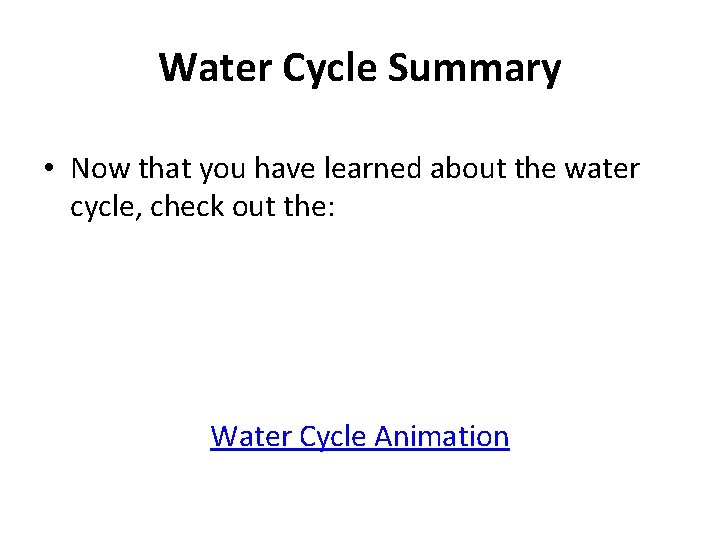
Task: Select the word "that" in the bullet
Action: (164, 168)
